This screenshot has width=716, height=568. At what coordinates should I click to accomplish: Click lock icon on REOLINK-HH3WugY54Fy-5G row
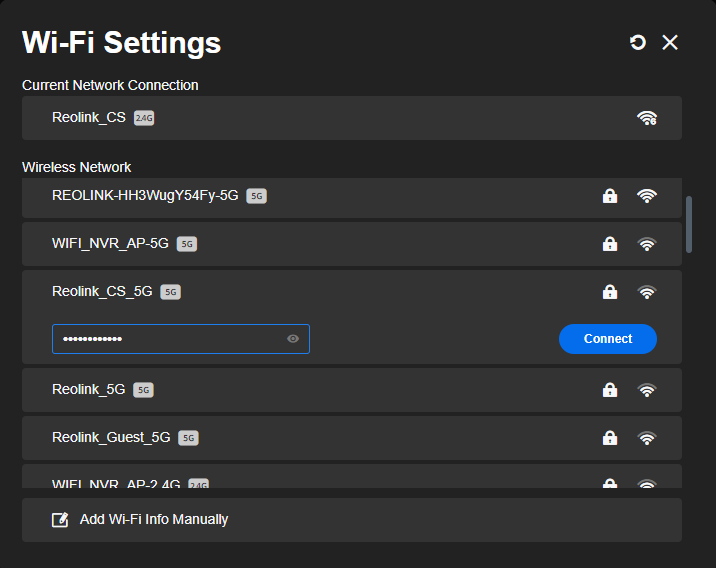(610, 196)
